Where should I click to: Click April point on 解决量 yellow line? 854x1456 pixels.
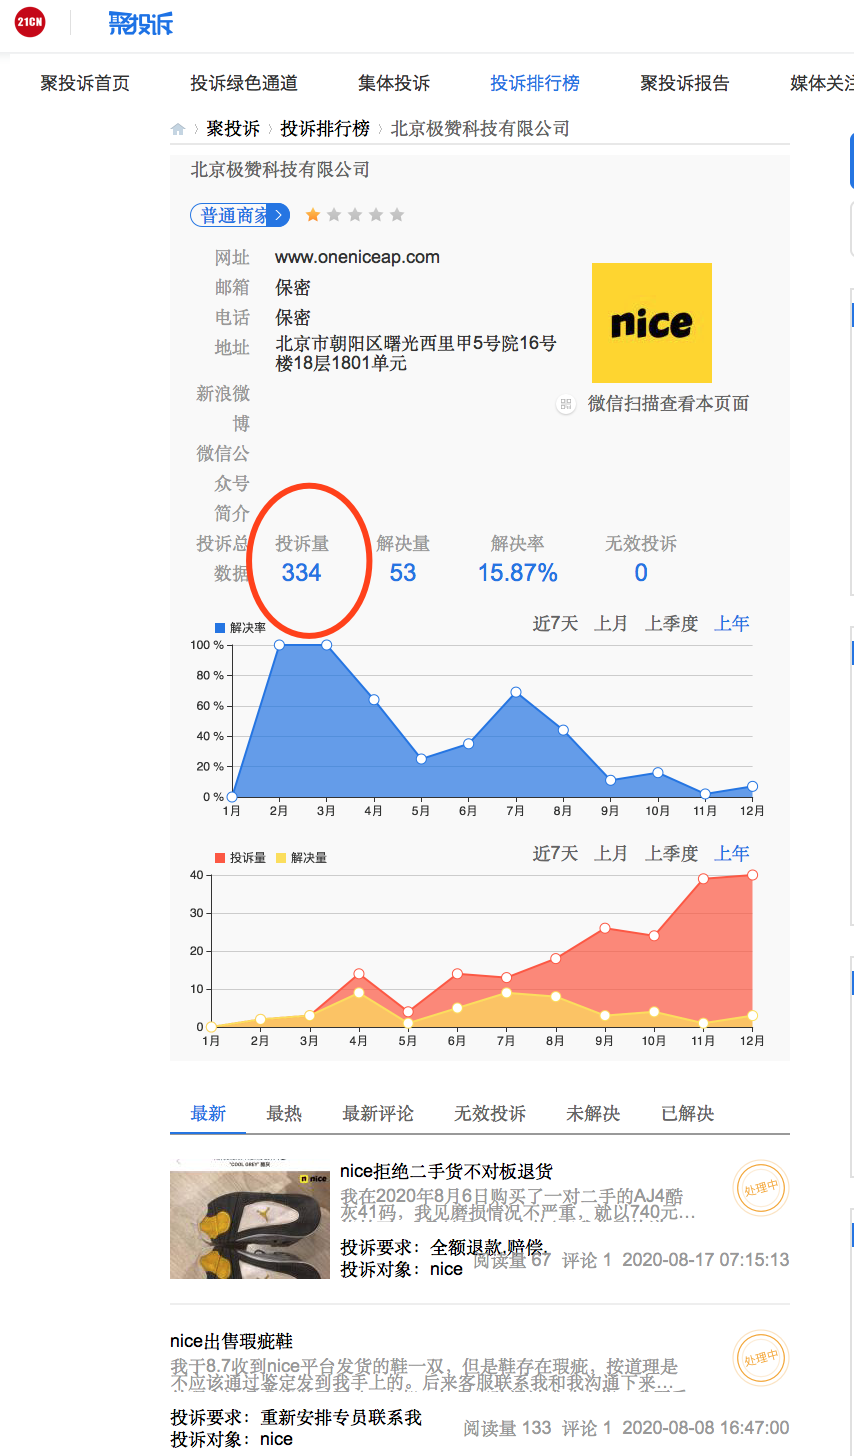click(x=358, y=993)
